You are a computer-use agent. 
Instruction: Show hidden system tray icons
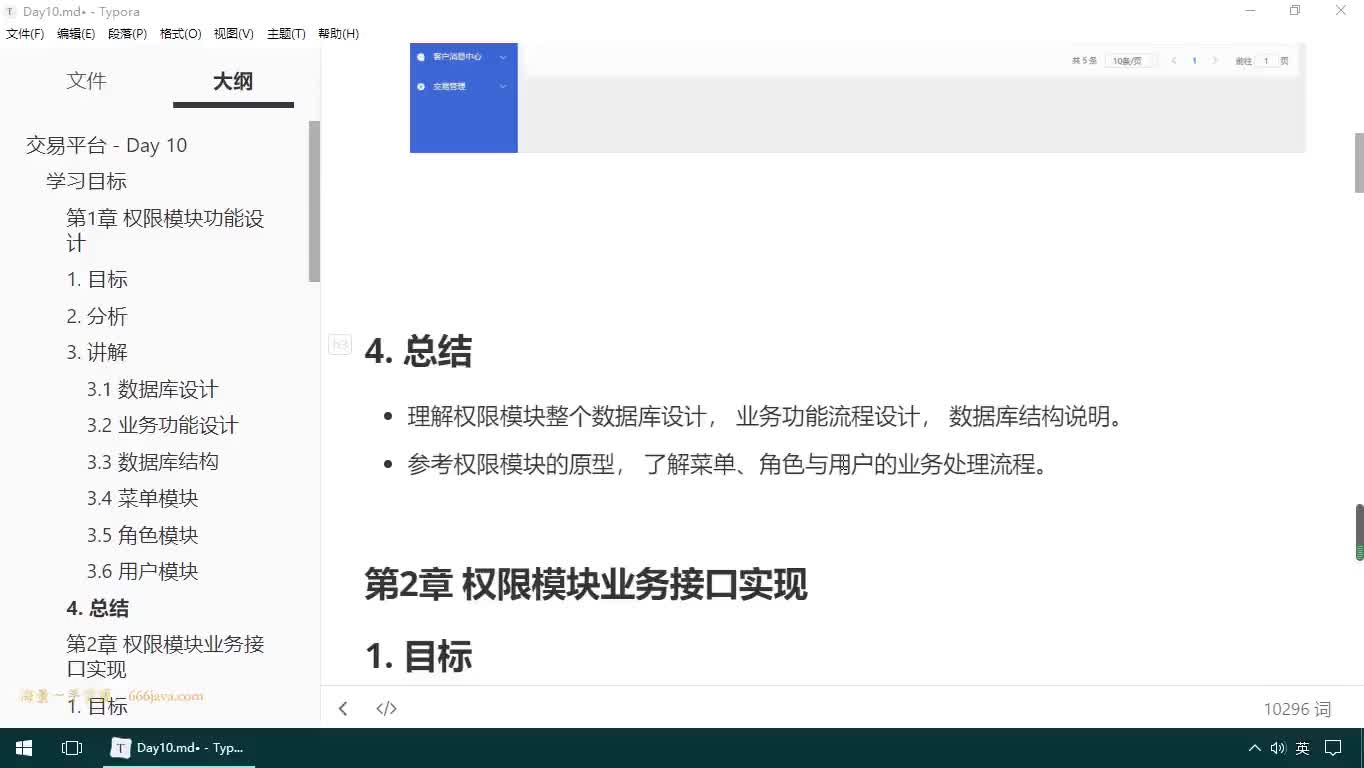[1254, 748]
